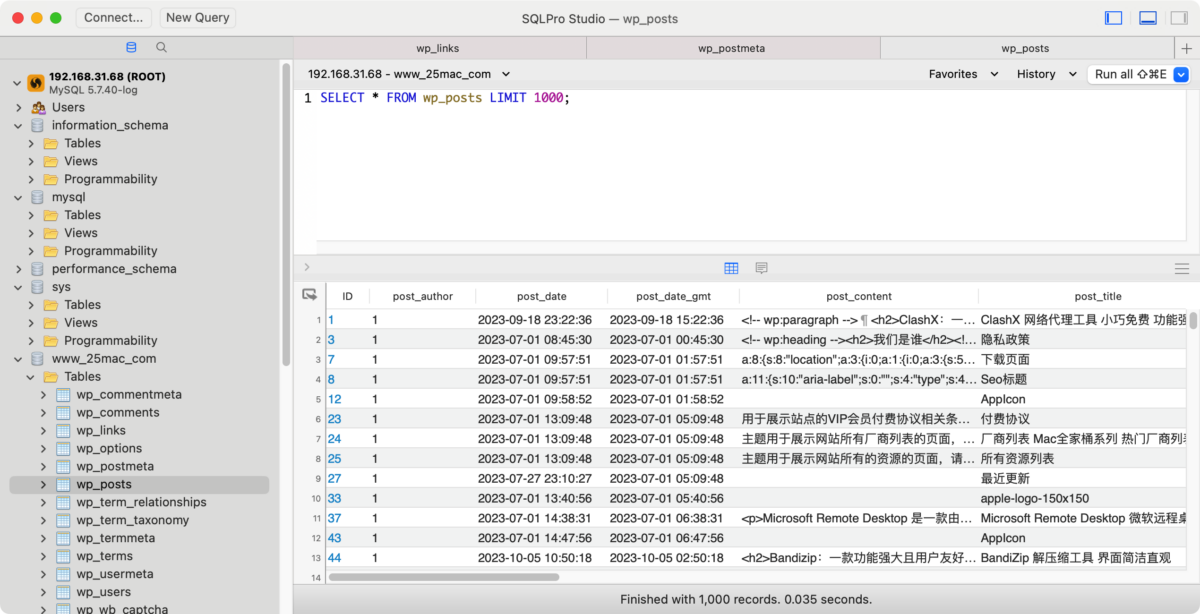Open the Run all dropdown arrow
Viewport: 1200px width, 614px height.
(x=1180, y=74)
